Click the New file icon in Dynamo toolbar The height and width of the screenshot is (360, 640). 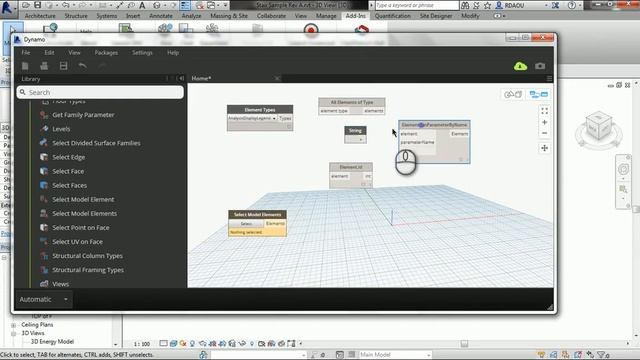25,66
